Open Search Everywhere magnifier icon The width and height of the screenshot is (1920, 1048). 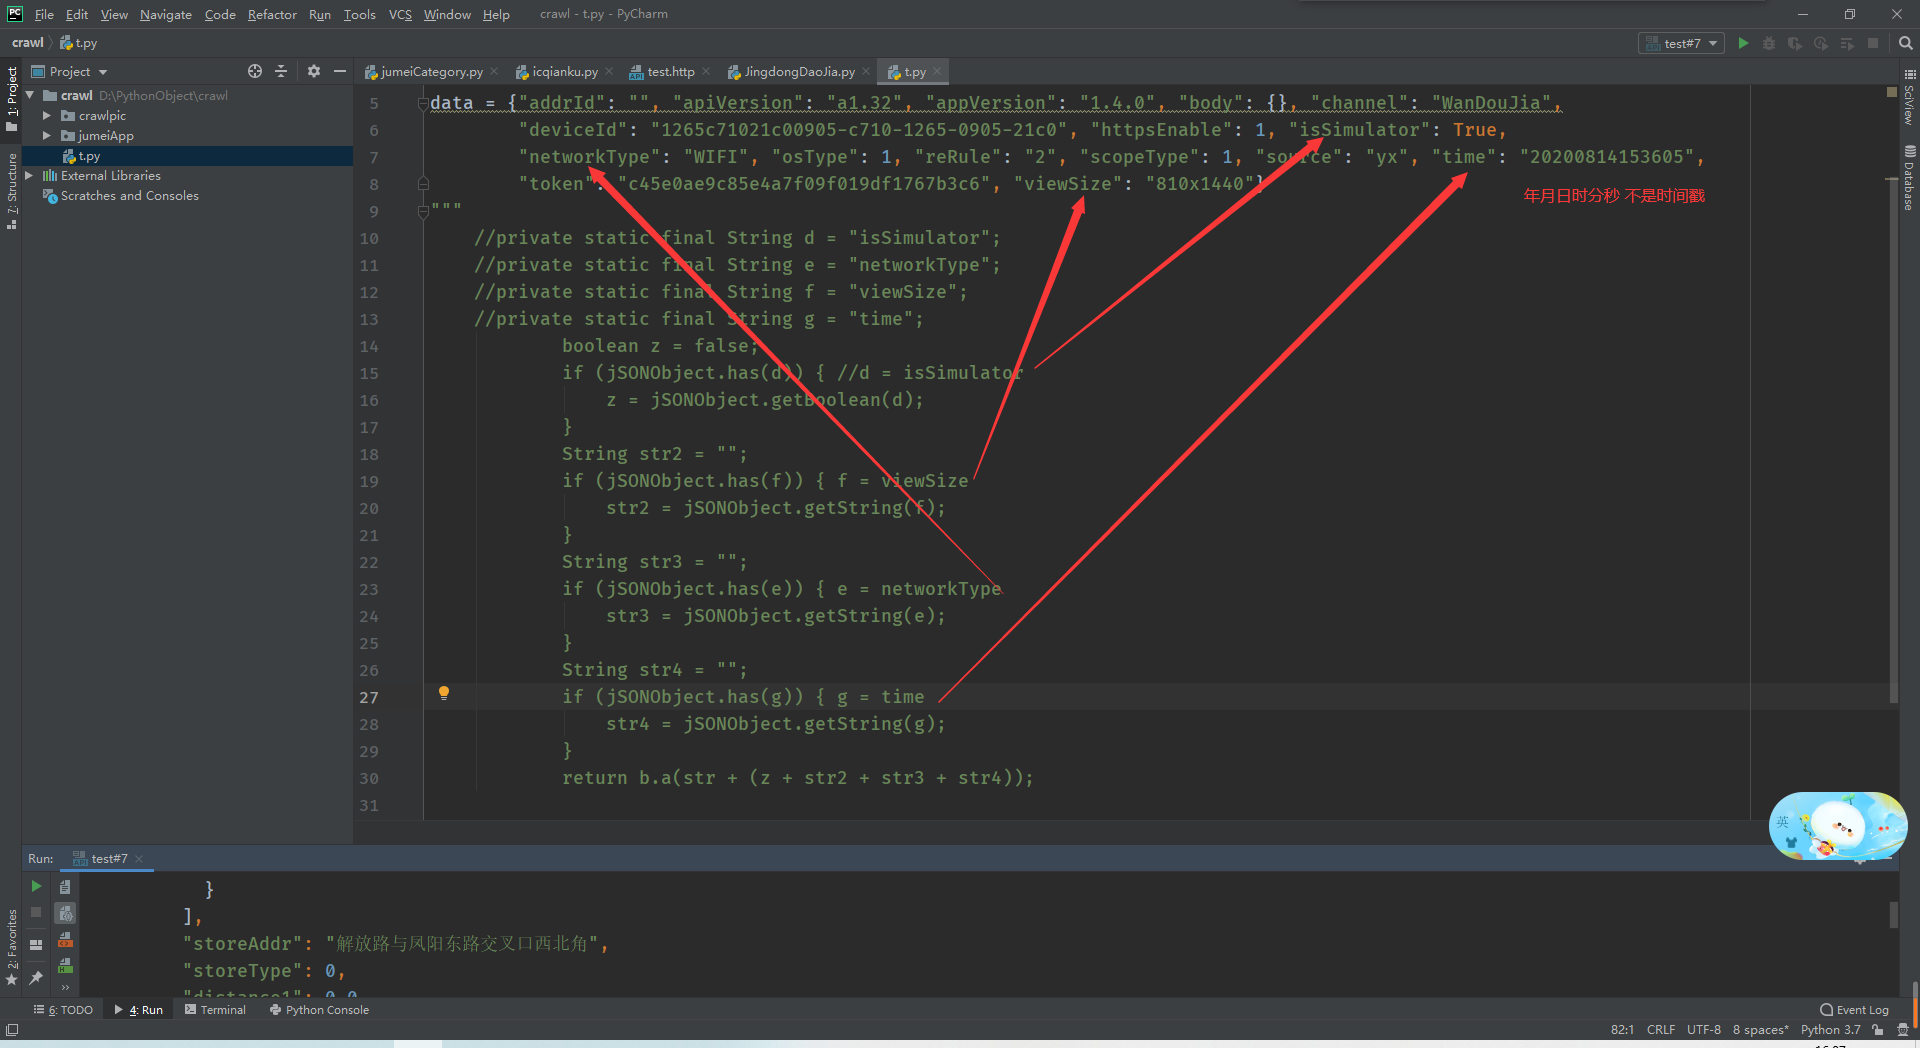(1905, 43)
